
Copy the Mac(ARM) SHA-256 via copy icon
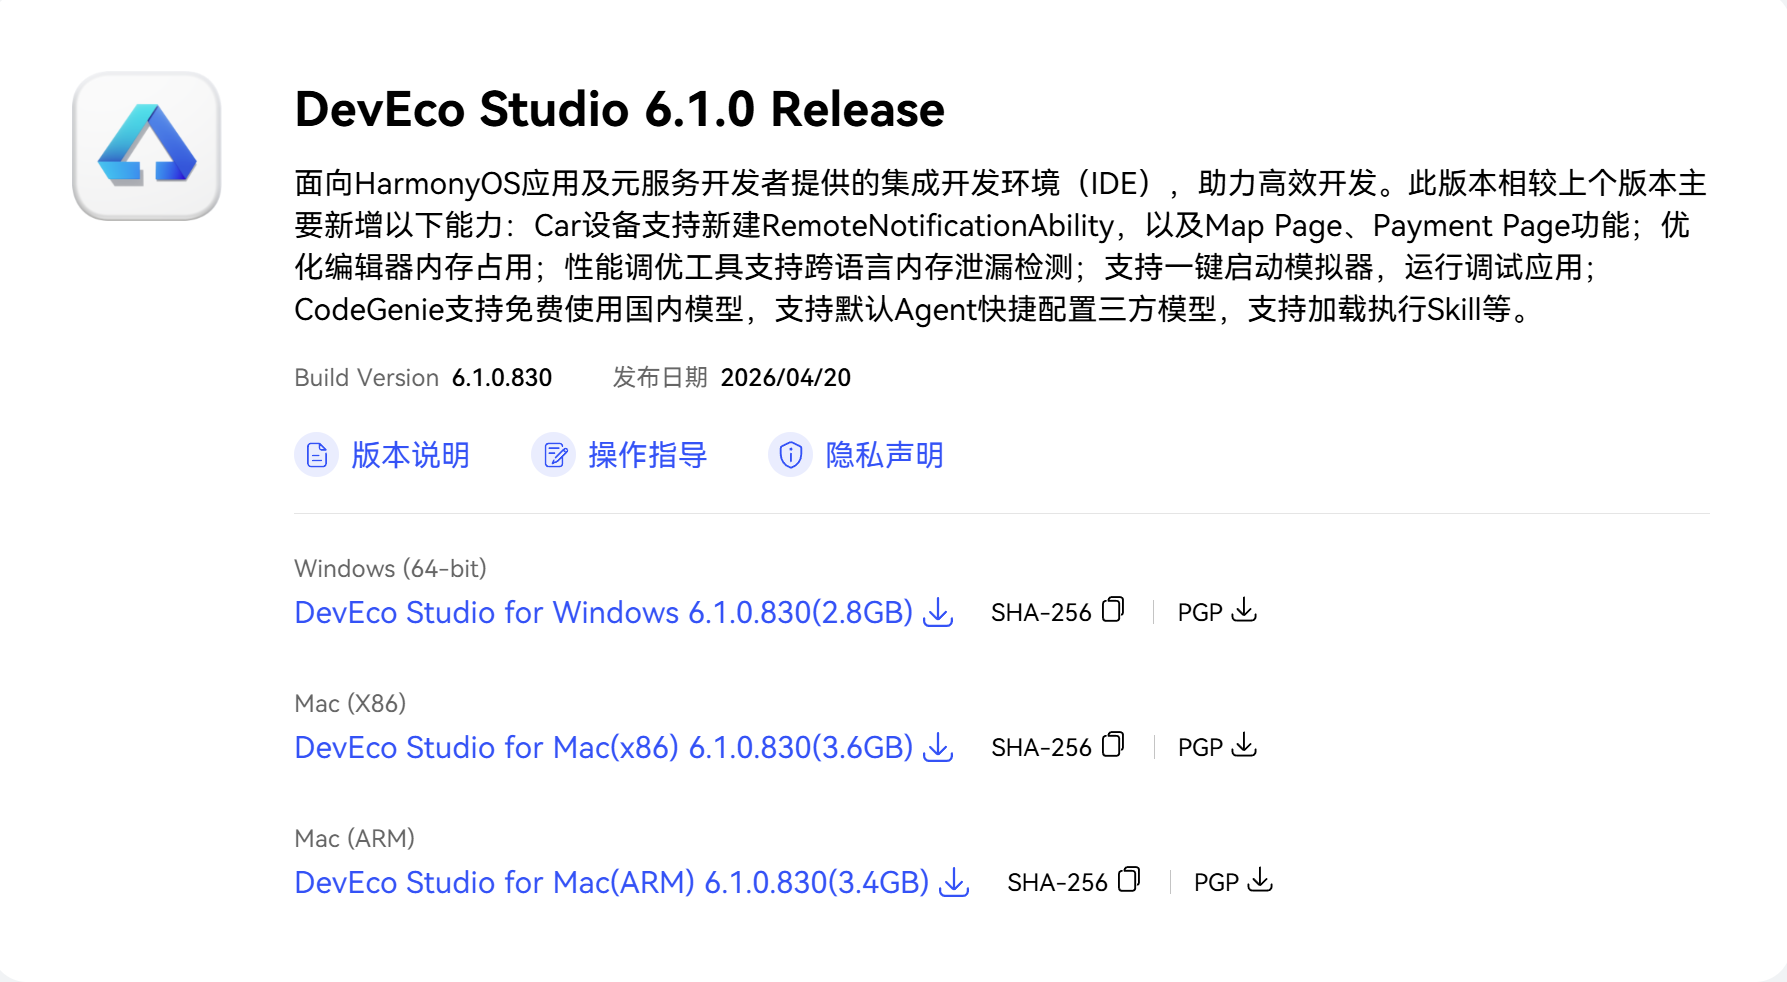[x=1129, y=880]
